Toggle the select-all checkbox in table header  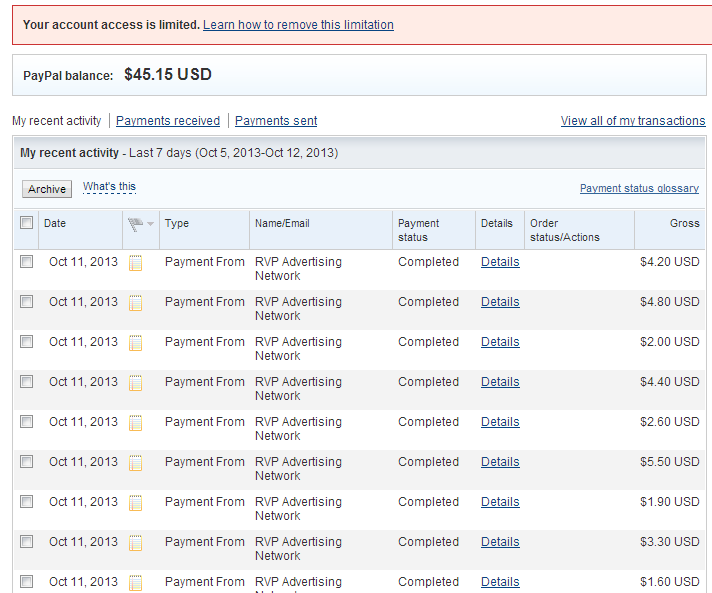[x=26, y=223]
